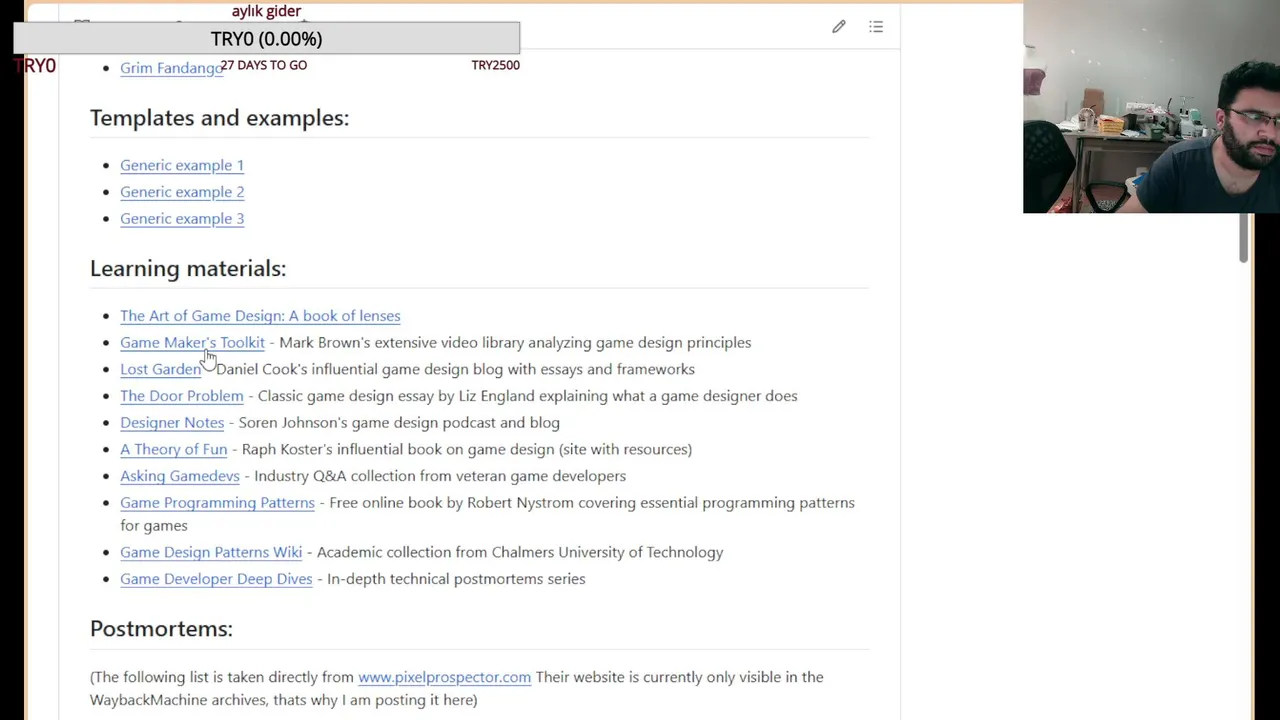The width and height of the screenshot is (1280, 720).
Task: Open Generic example 1 template
Action: [182, 165]
